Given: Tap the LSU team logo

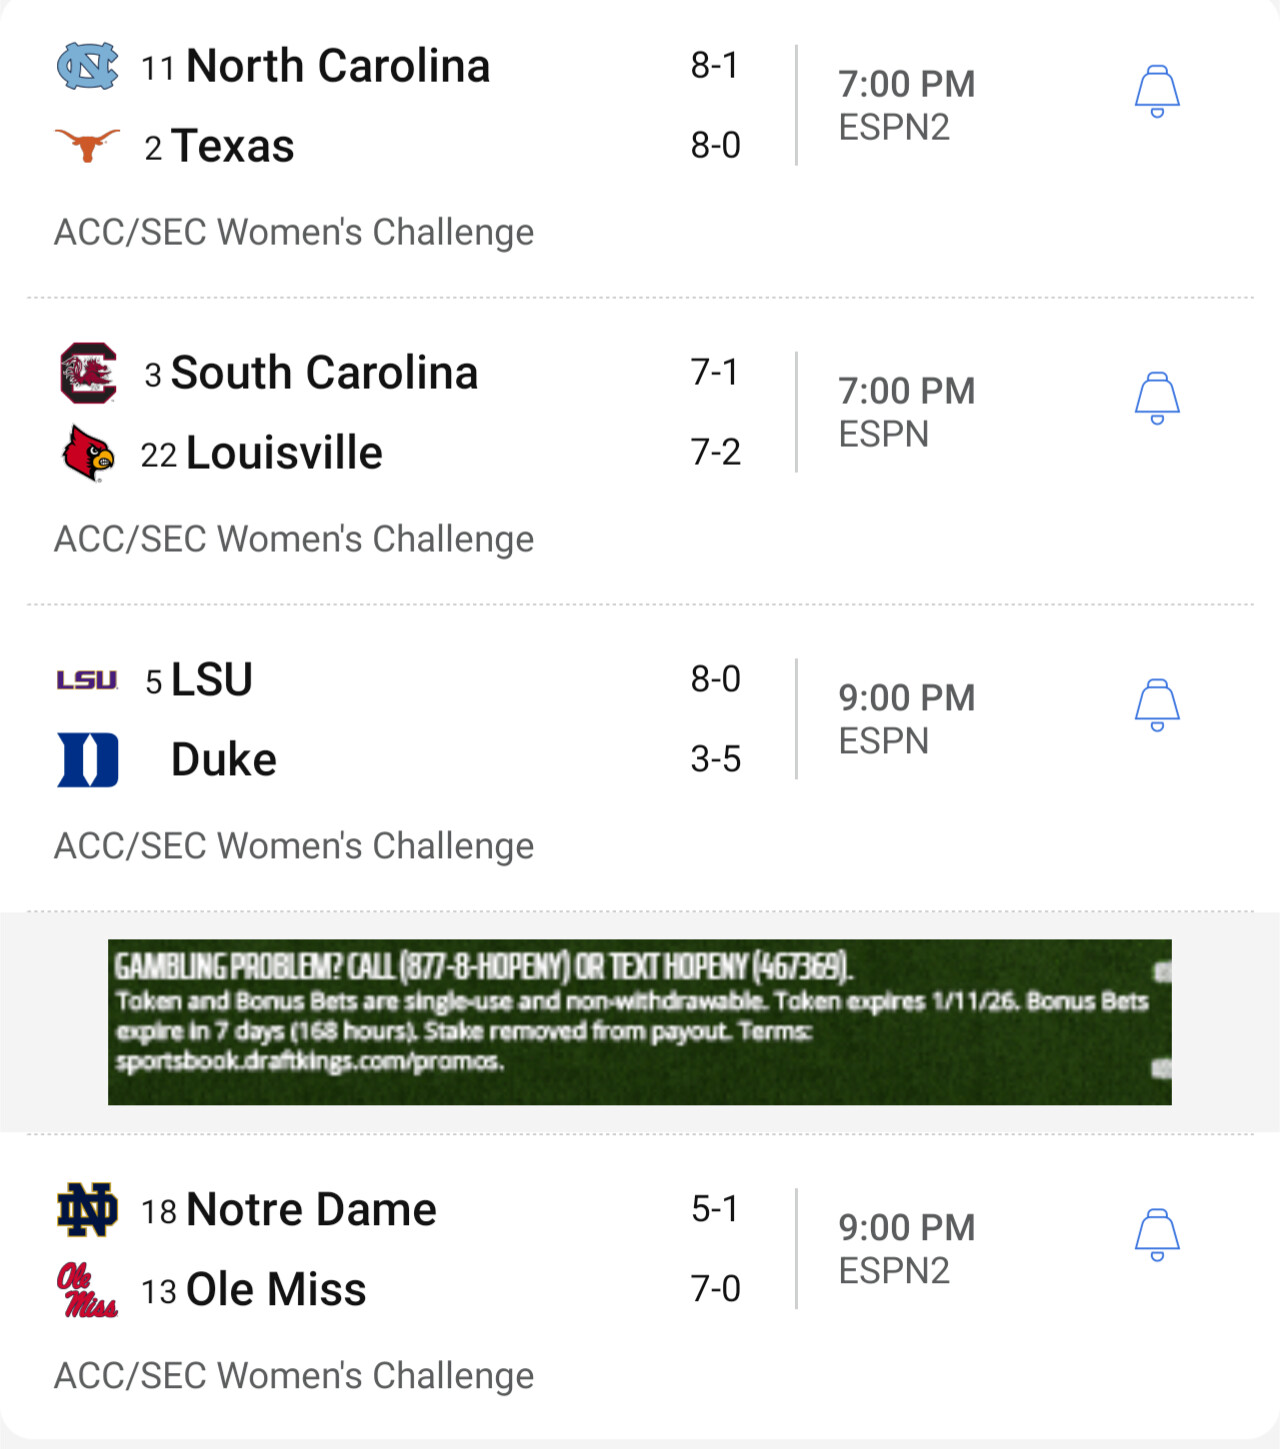Looking at the screenshot, I should [87, 680].
